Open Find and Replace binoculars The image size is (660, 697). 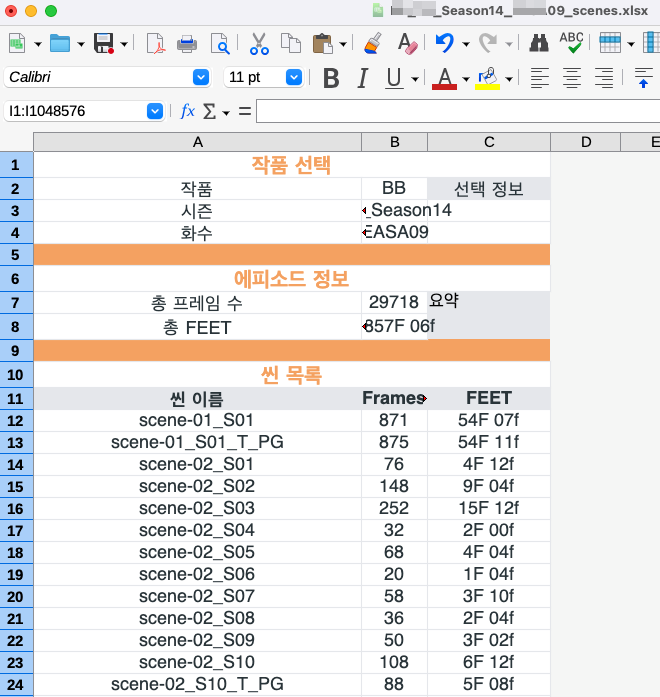(539, 44)
